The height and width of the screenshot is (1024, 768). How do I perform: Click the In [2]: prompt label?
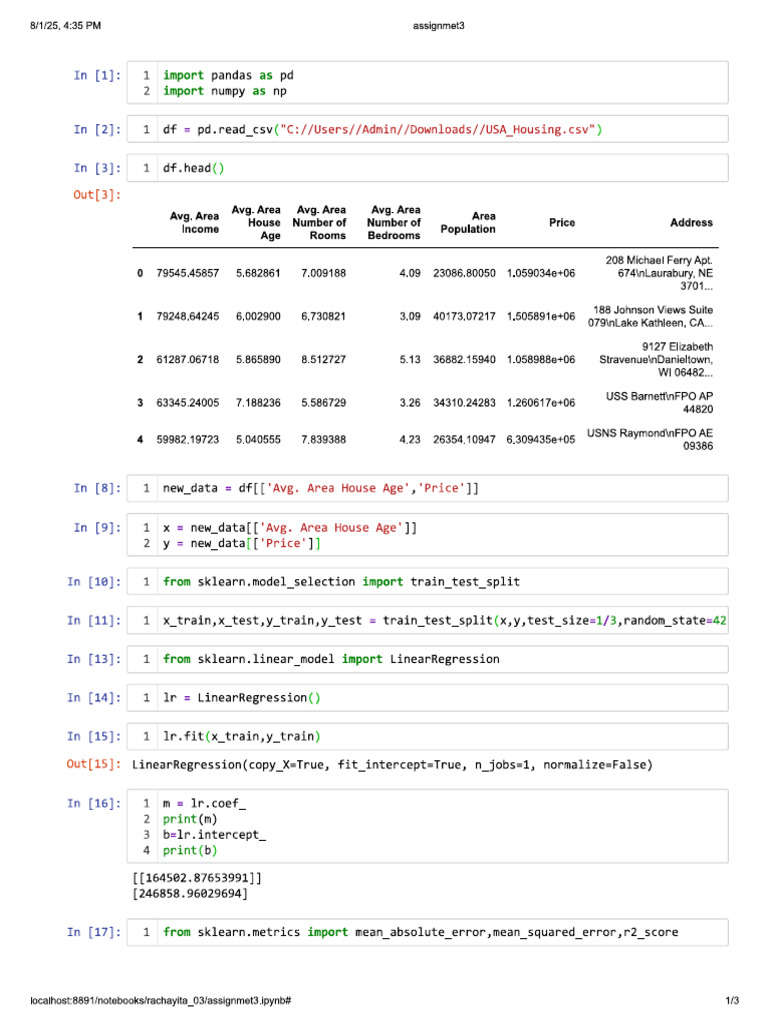(97, 129)
